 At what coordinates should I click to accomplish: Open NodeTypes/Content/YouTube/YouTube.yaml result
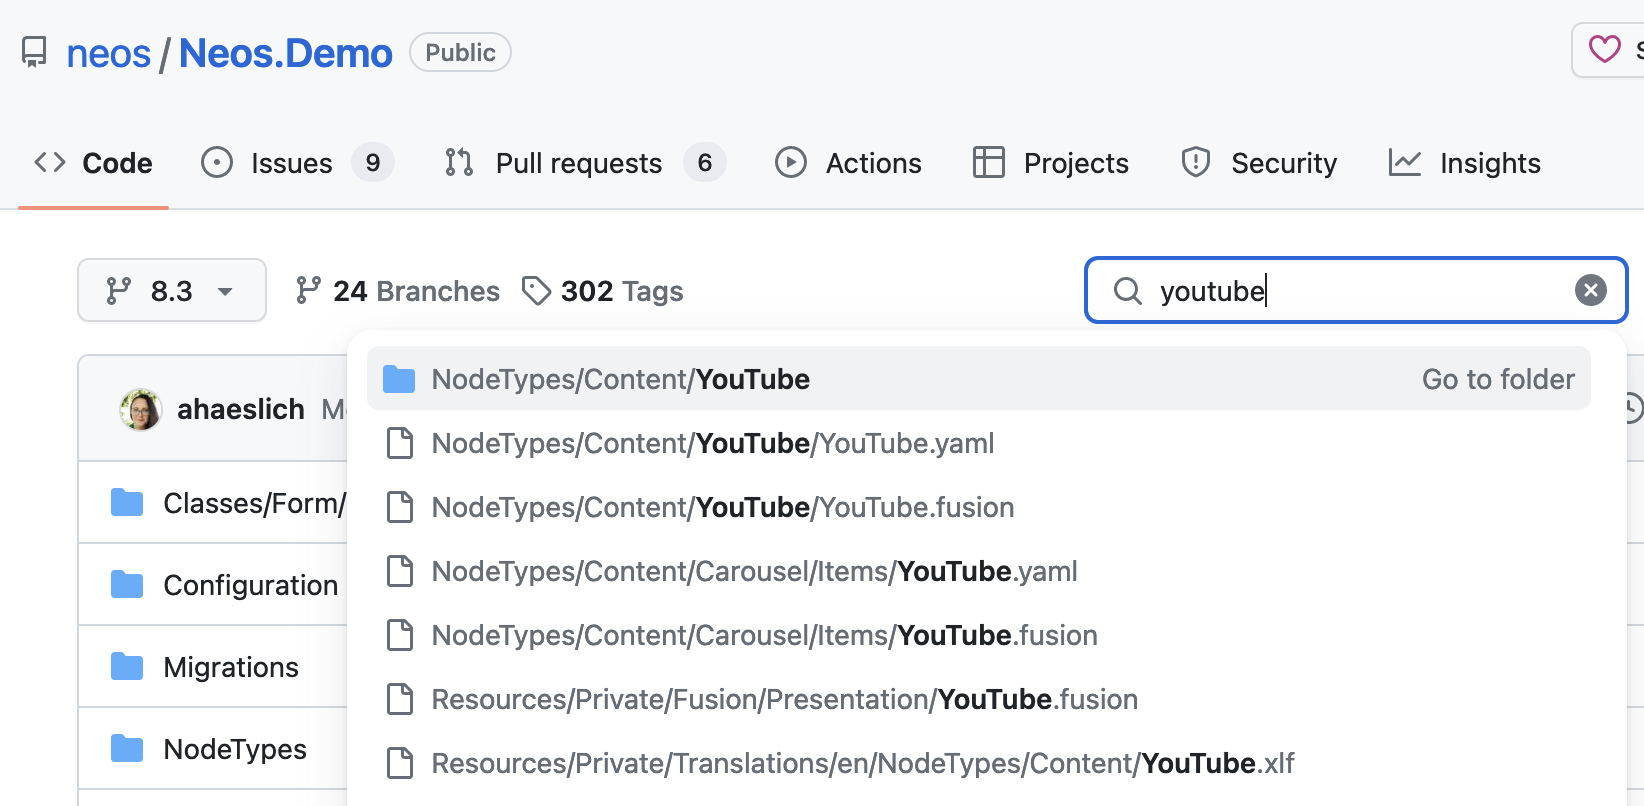coord(979,443)
